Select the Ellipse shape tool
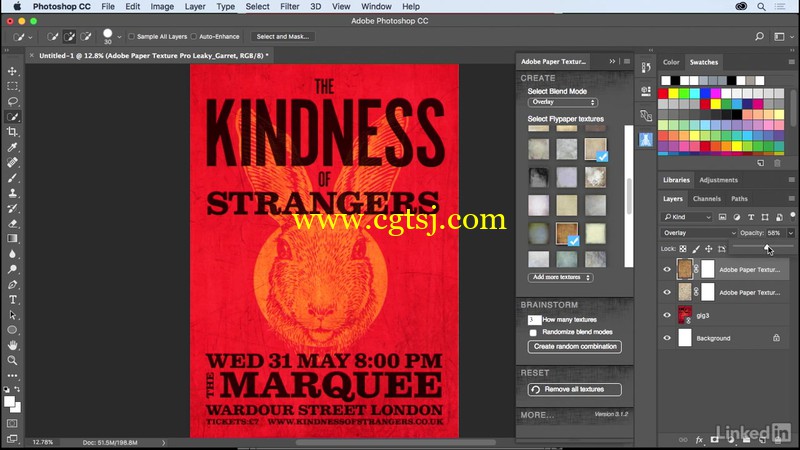800x450 pixels. click(x=12, y=330)
